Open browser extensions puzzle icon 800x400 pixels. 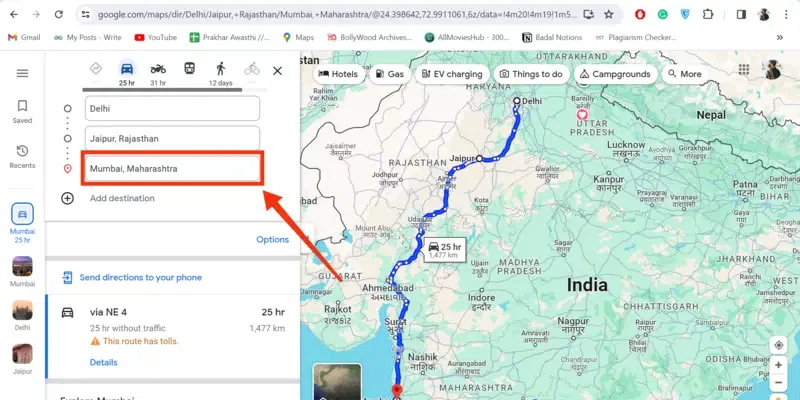(708, 14)
